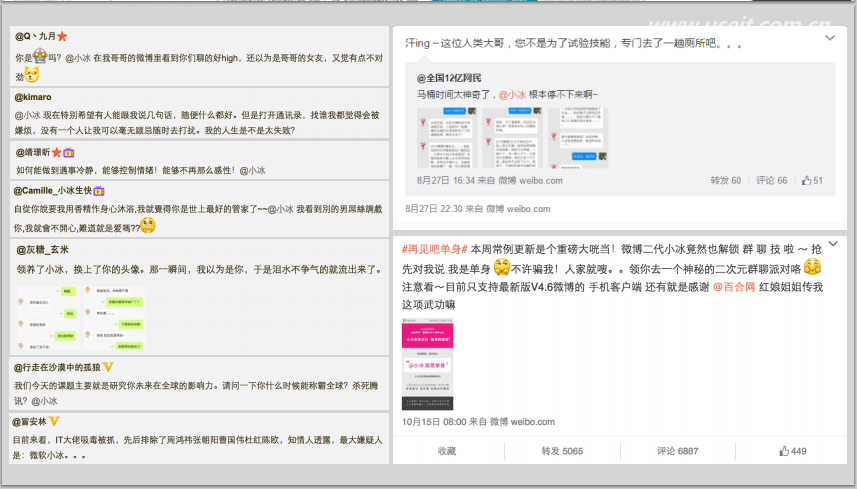Click the text 汗ing~这位人类大哥
Screen dimensions: 857x489
tap(454, 43)
